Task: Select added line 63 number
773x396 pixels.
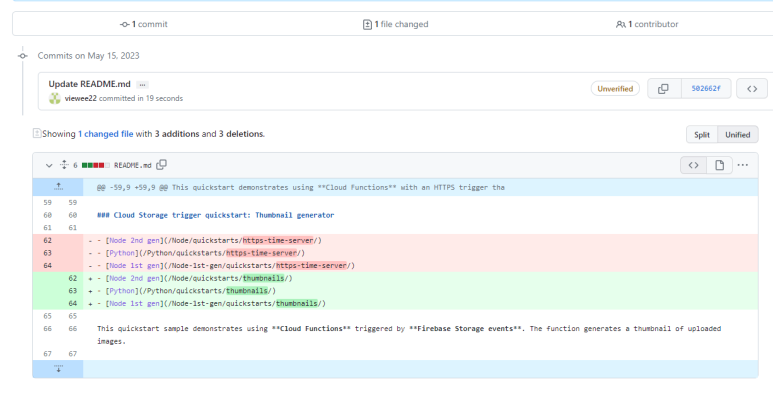Action: [72, 290]
